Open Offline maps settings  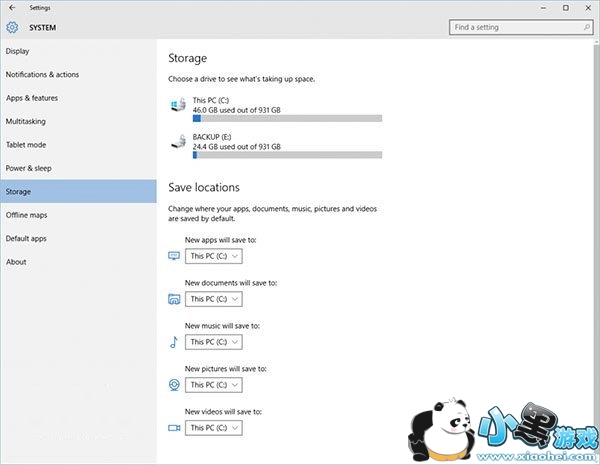78,215
